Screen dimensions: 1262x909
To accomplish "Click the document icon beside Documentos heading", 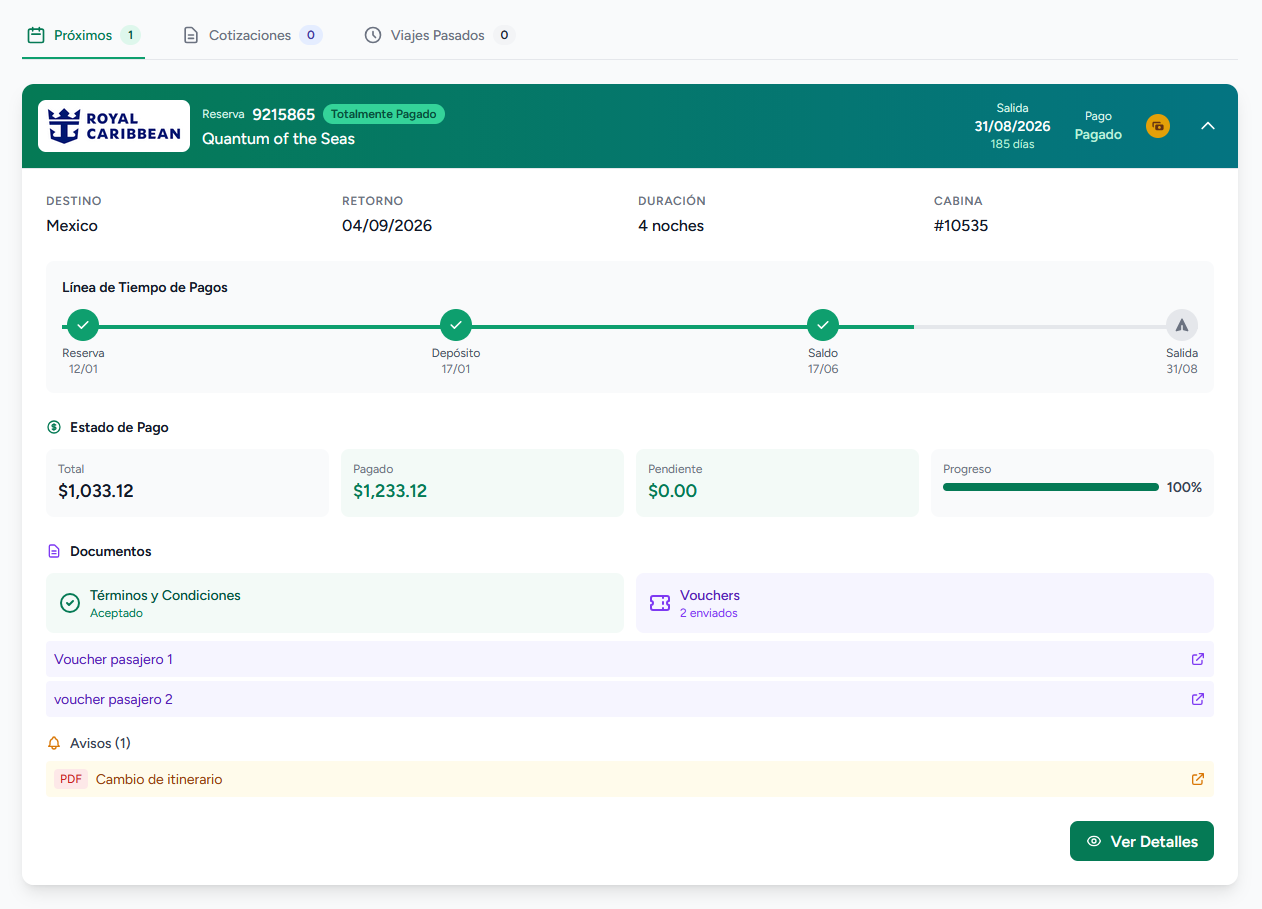I will click(51, 551).
